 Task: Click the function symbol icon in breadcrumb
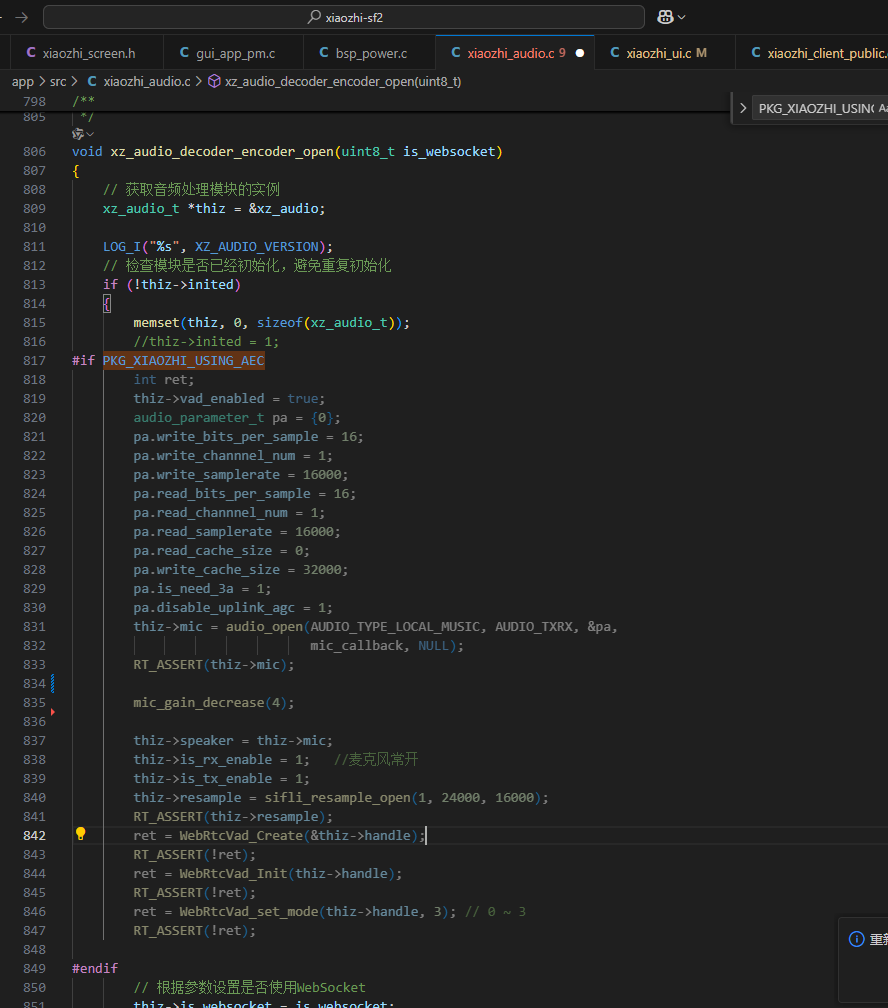(214, 81)
